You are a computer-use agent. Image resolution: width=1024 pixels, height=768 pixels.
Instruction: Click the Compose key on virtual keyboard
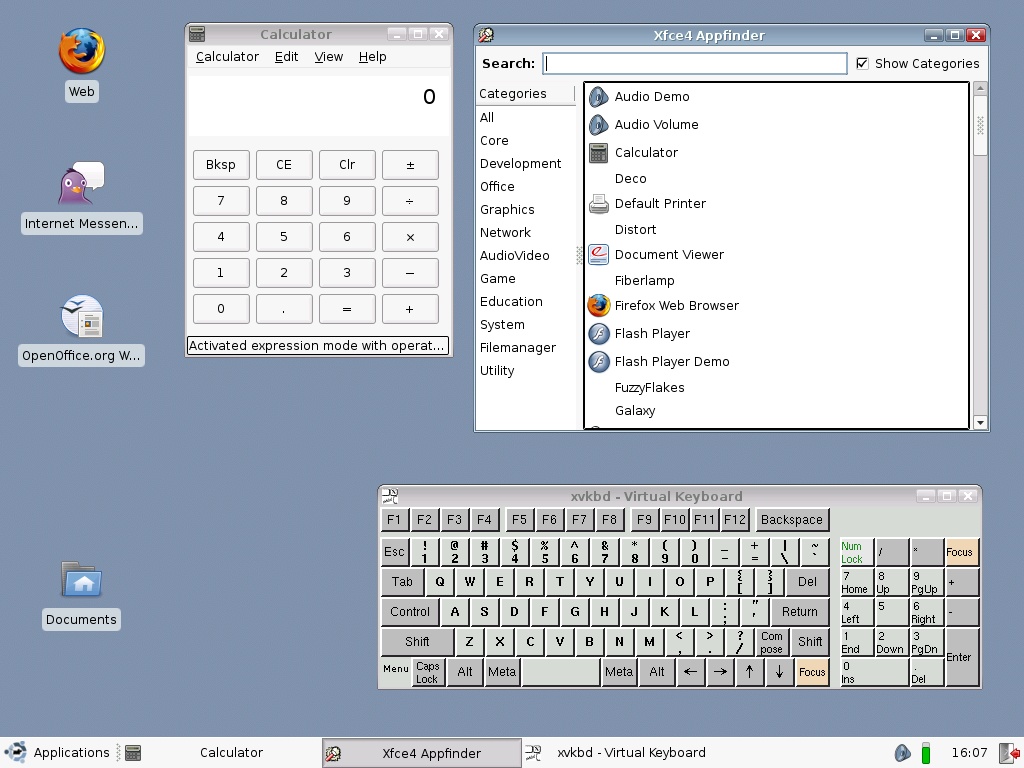(x=771, y=642)
